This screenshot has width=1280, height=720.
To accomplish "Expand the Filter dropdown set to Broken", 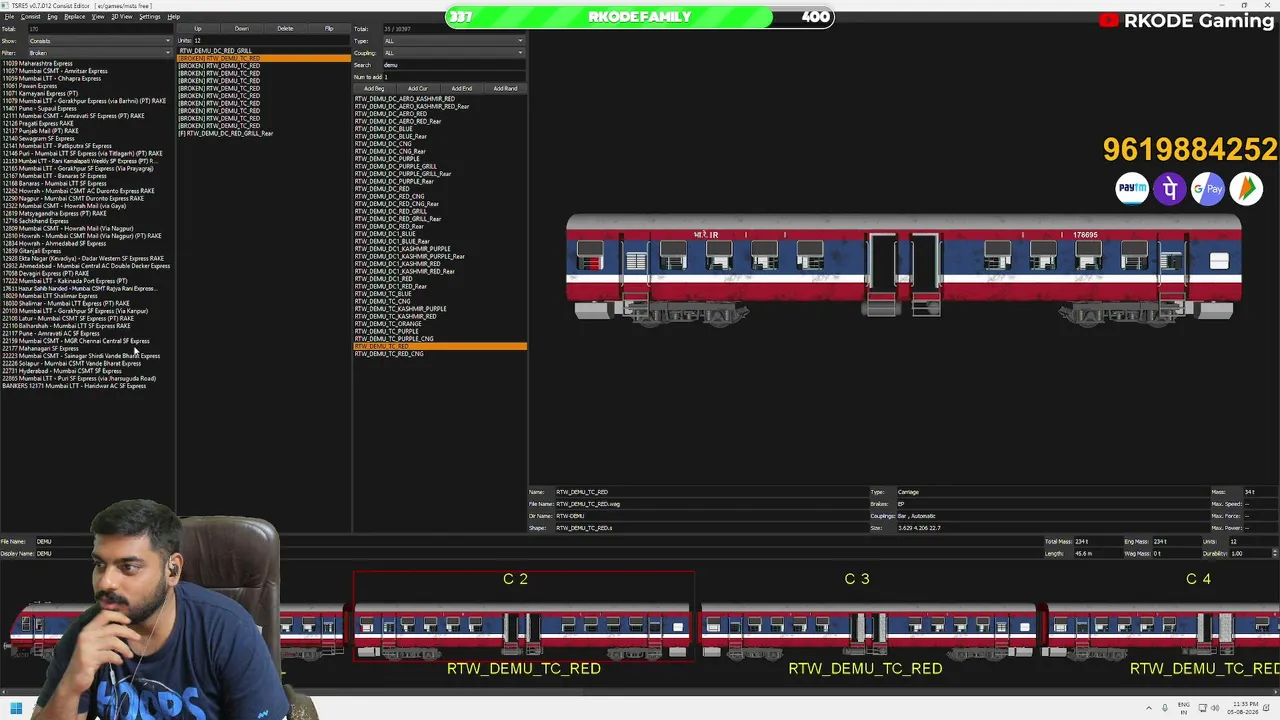I will [x=99, y=53].
